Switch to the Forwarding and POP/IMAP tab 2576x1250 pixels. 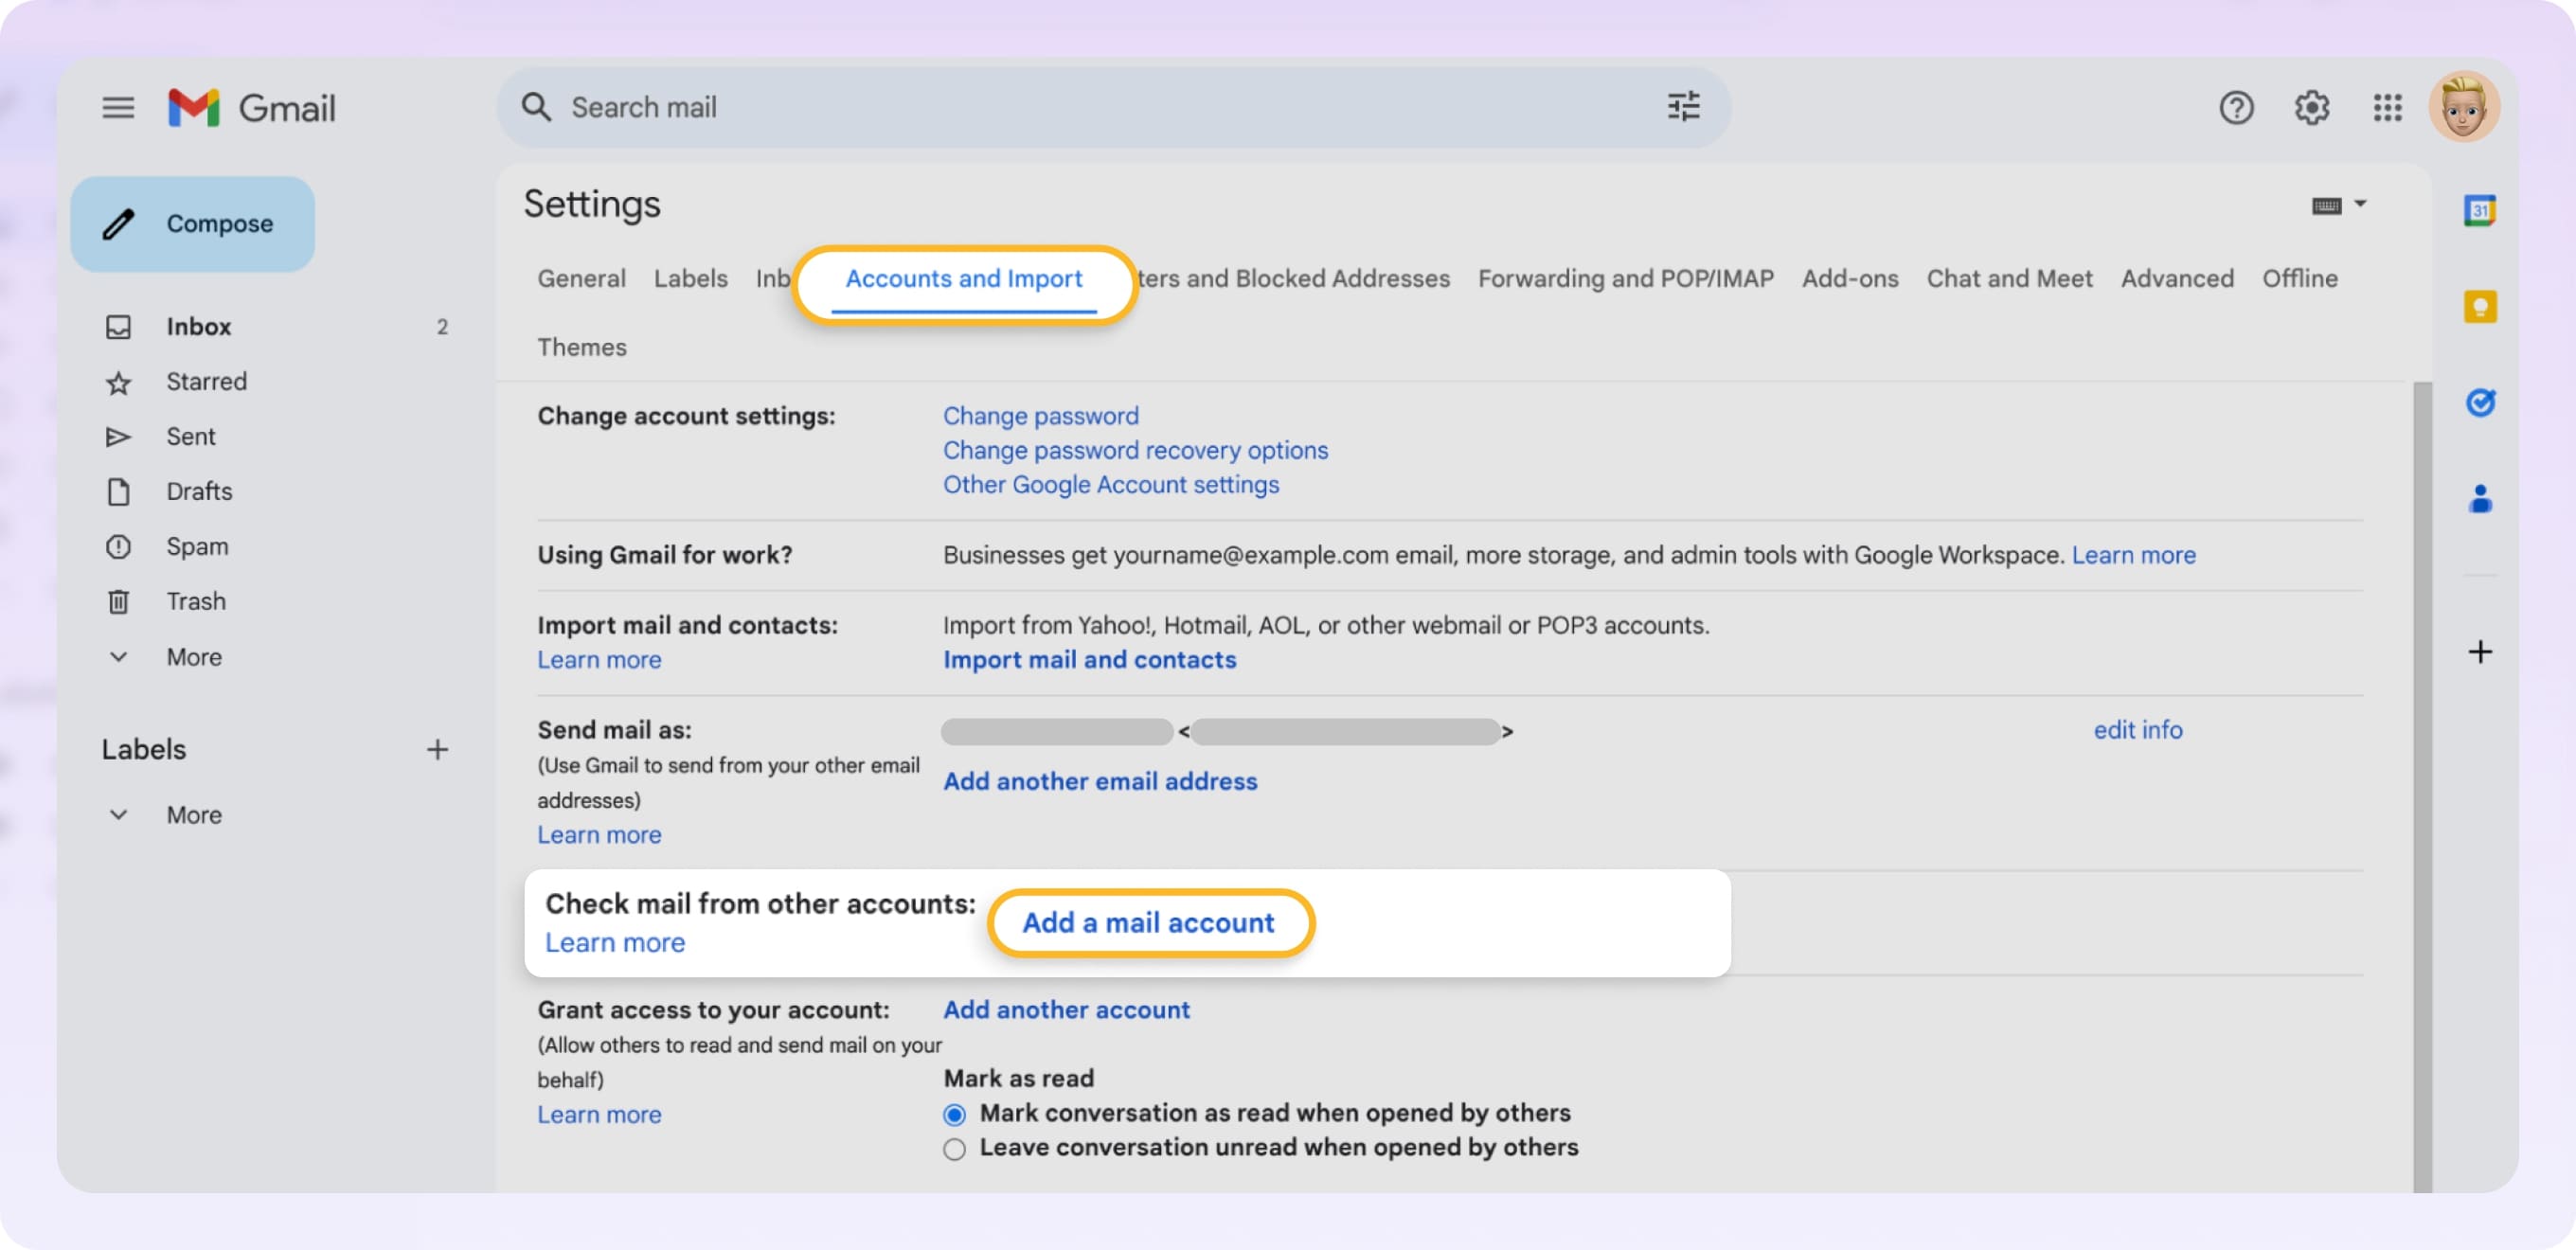(x=1625, y=279)
